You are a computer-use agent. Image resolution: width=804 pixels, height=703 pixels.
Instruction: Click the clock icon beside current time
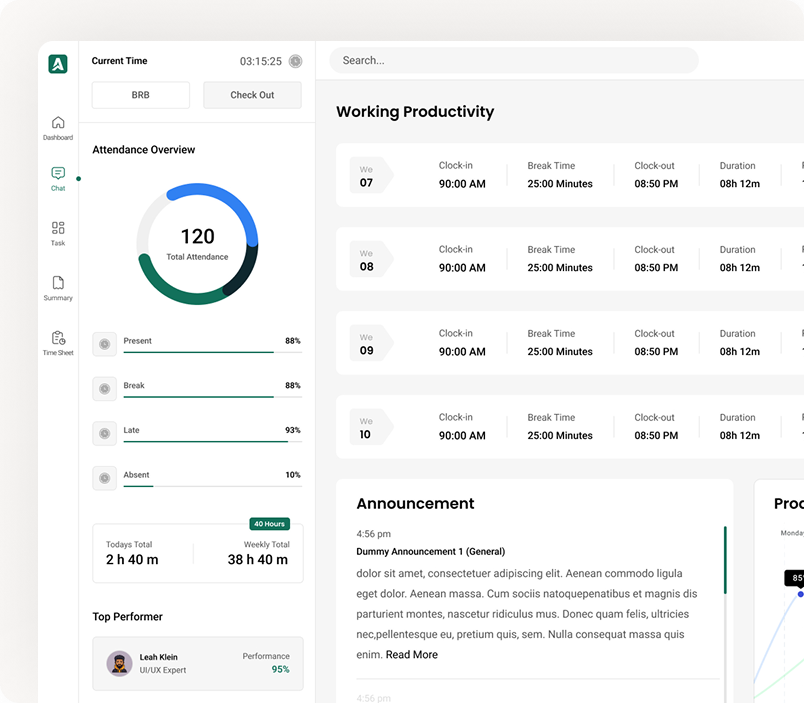tap(295, 61)
